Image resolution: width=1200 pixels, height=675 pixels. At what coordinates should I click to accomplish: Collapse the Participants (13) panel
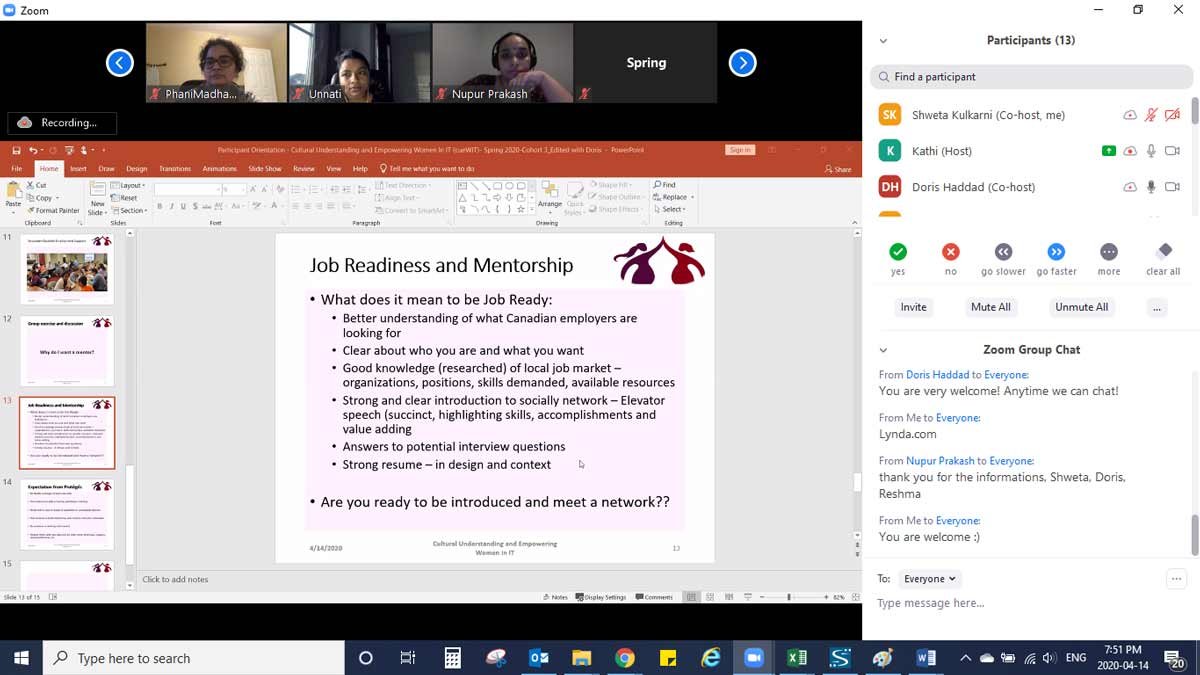[883, 41]
